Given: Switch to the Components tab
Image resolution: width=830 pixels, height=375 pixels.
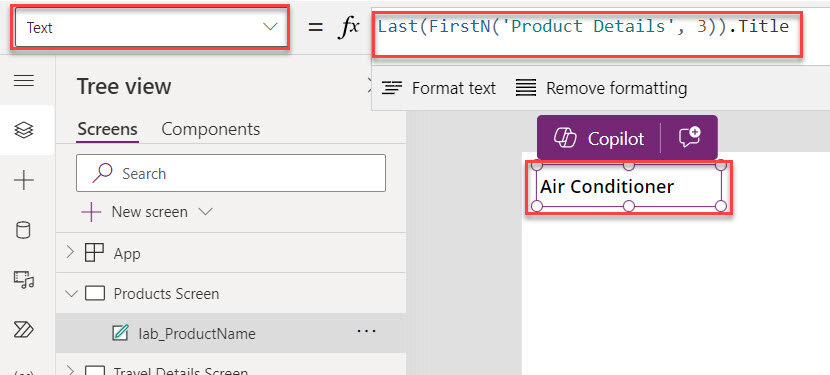Looking at the screenshot, I should point(211,129).
